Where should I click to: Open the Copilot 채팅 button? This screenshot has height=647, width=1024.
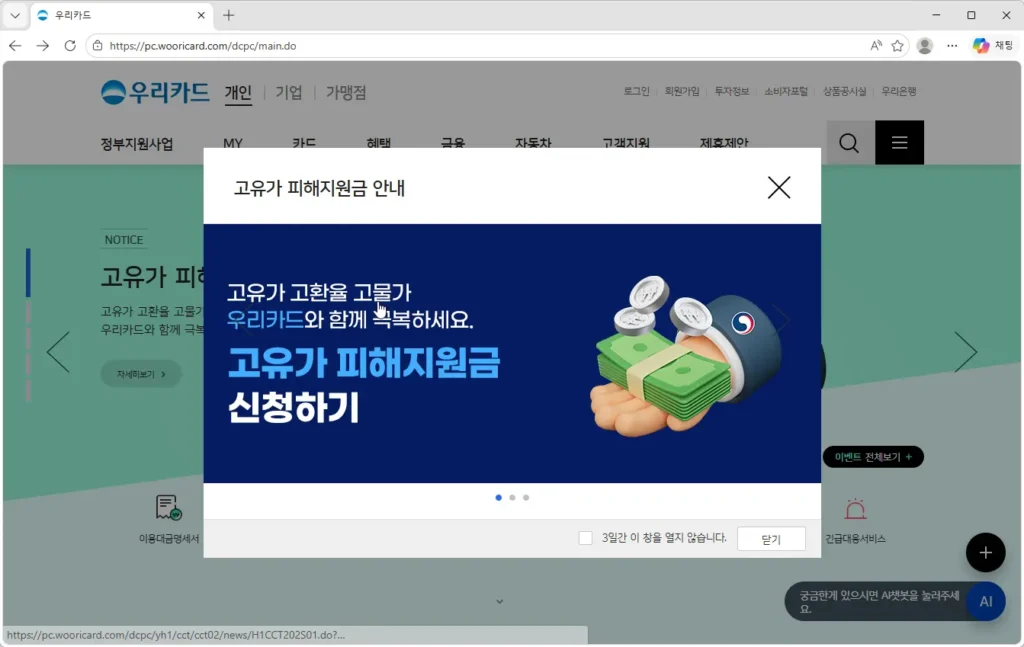(x=993, y=46)
